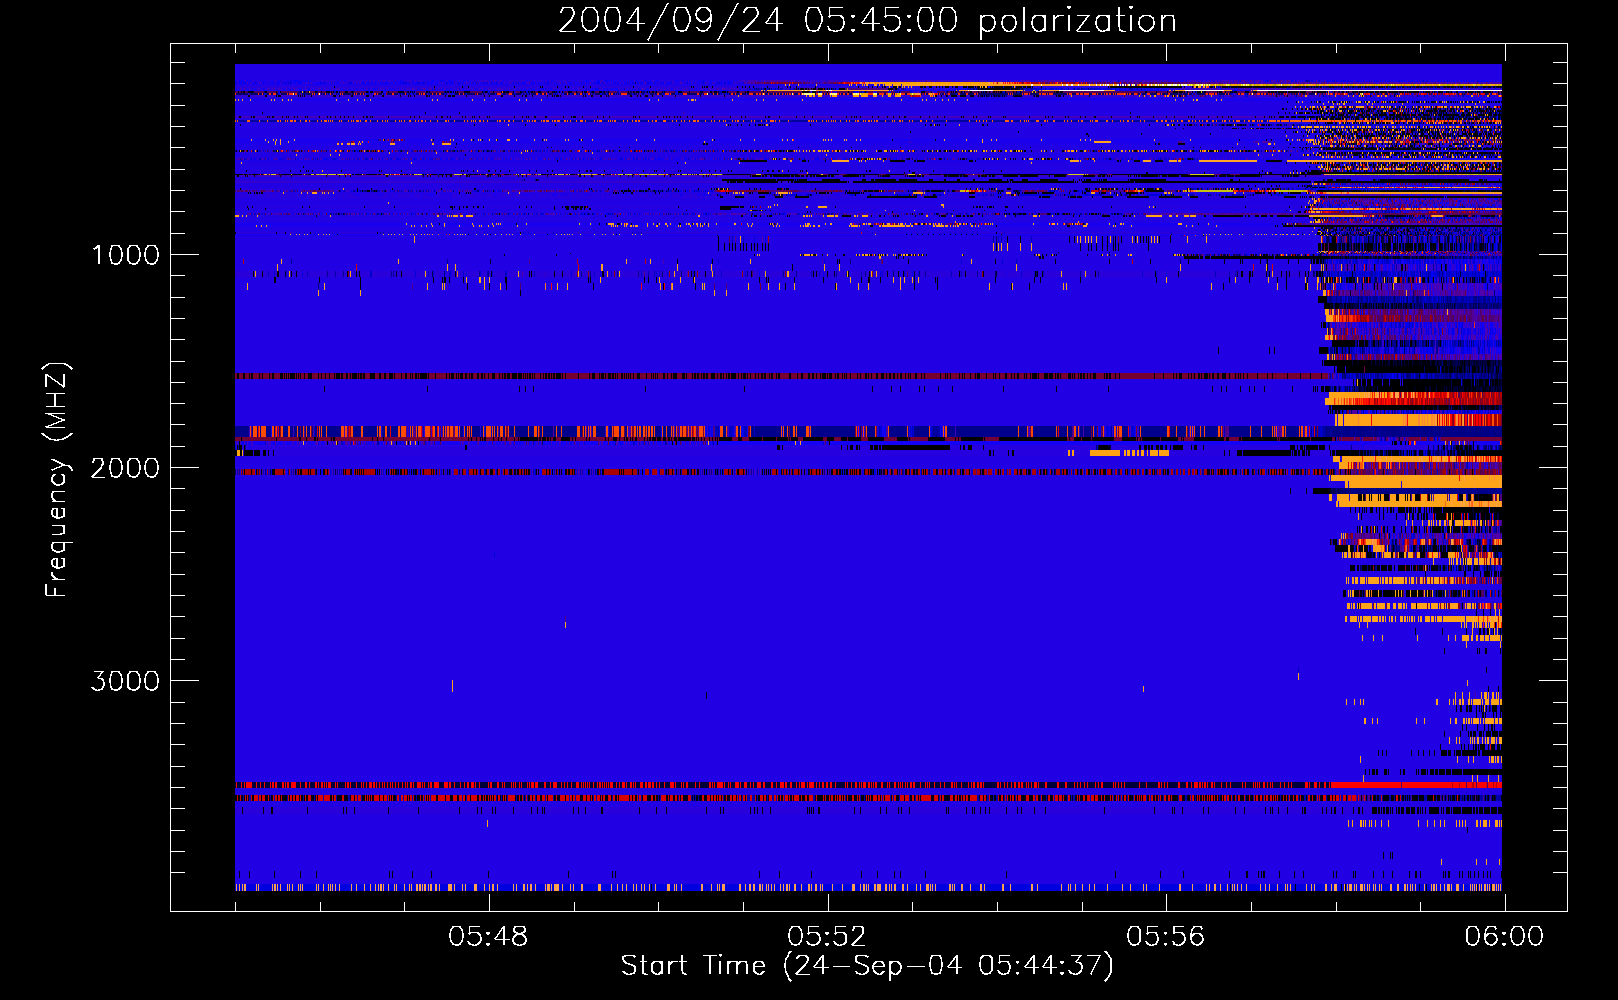Click the 3000 frequency tick label
This screenshot has width=1618, height=1000.
[x=125, y=681]
